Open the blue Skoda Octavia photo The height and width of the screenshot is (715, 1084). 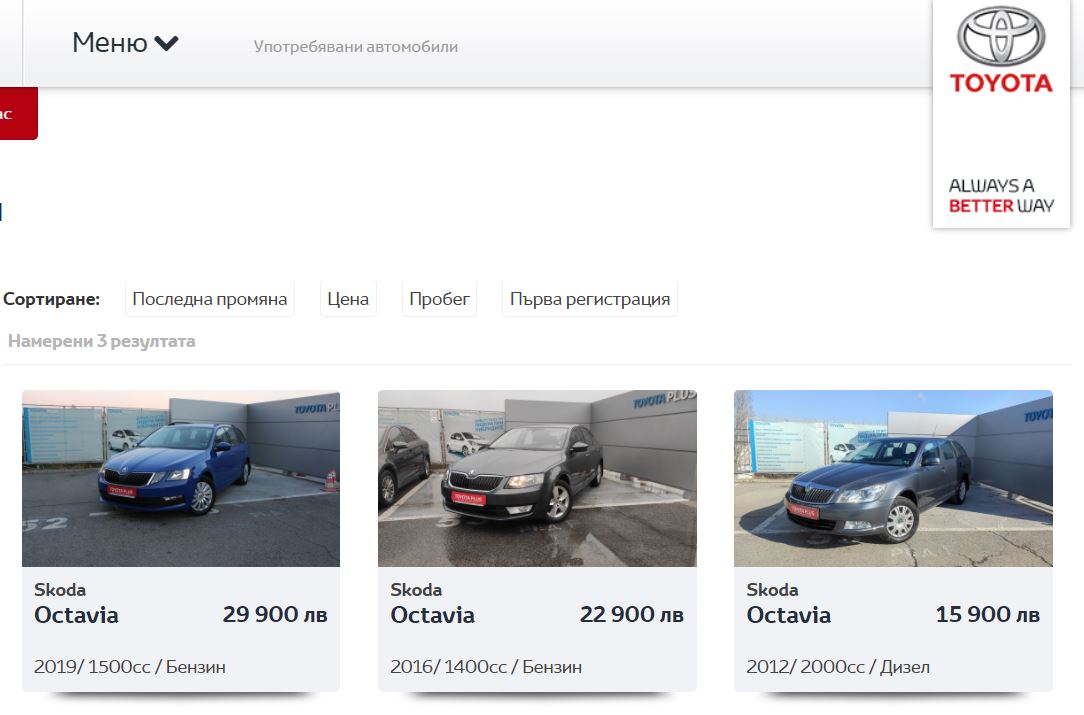181,478
